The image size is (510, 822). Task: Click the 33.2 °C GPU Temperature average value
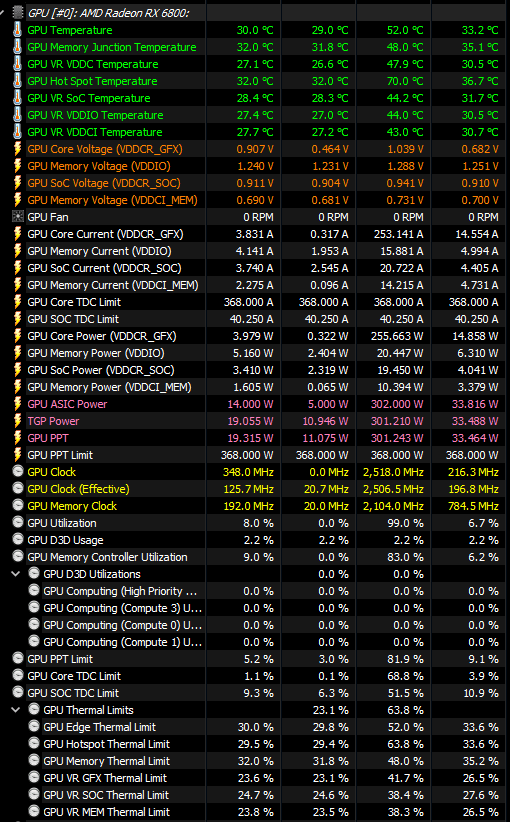[480, 30]
